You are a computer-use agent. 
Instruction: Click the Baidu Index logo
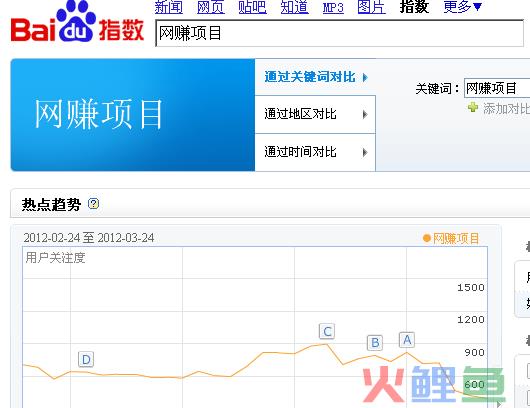tap(78, 22)
